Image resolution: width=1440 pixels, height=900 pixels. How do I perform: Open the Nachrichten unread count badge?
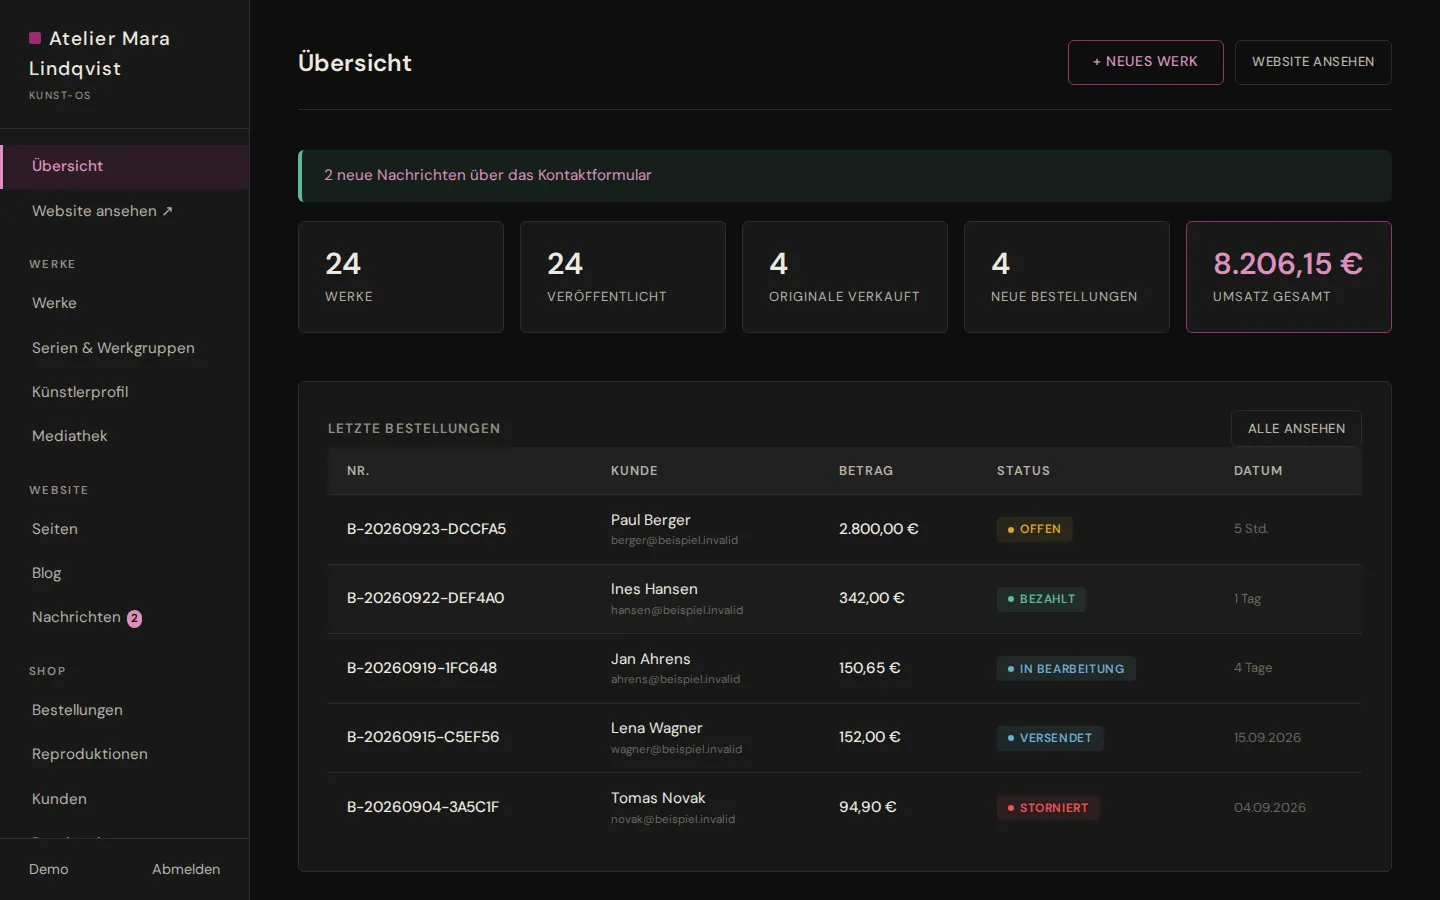pyautogui.click(x=134, y=618)
